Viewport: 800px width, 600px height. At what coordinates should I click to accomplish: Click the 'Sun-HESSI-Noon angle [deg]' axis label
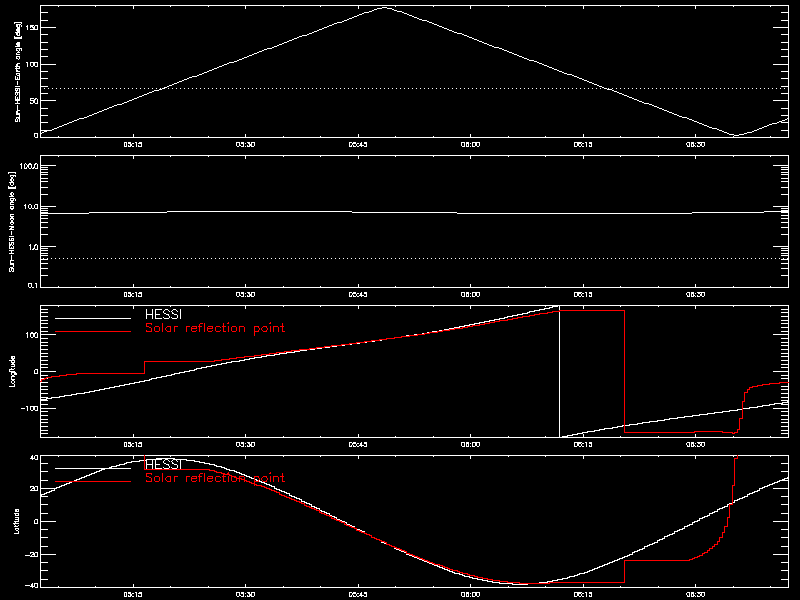[x=12, y=221]
